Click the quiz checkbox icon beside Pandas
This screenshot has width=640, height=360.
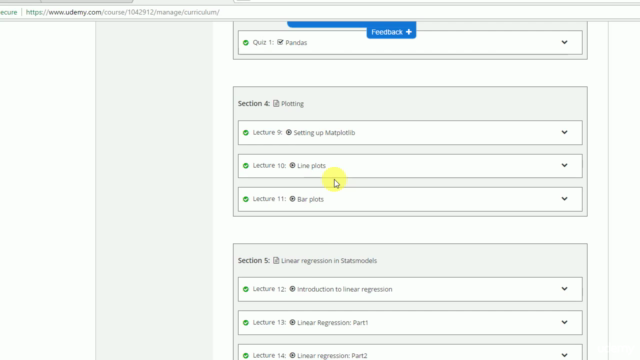(x=280, y=42)
